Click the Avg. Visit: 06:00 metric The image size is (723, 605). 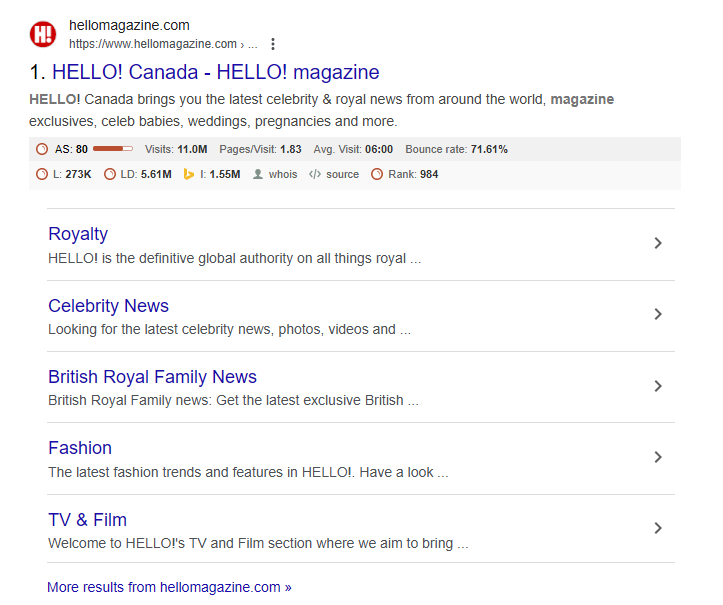pyautogui.click(x=353, y=149)
